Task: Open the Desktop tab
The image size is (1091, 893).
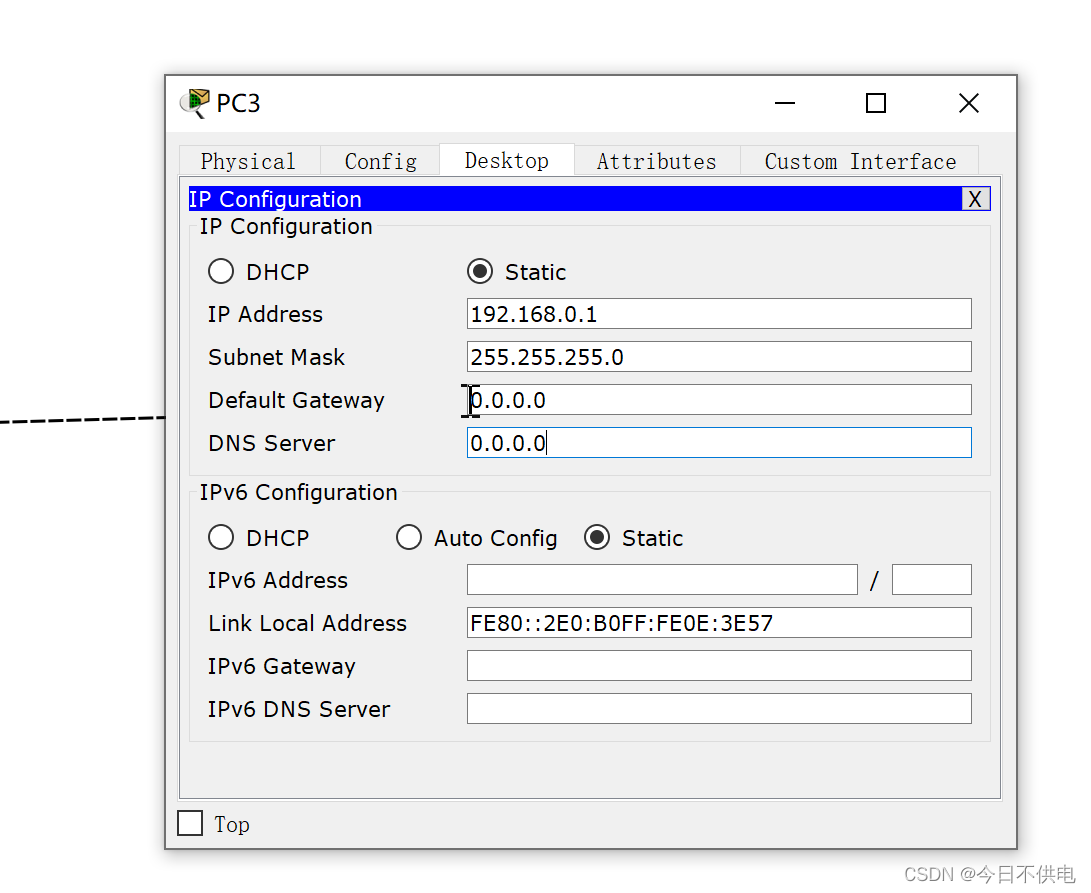Action: point(507,160)
